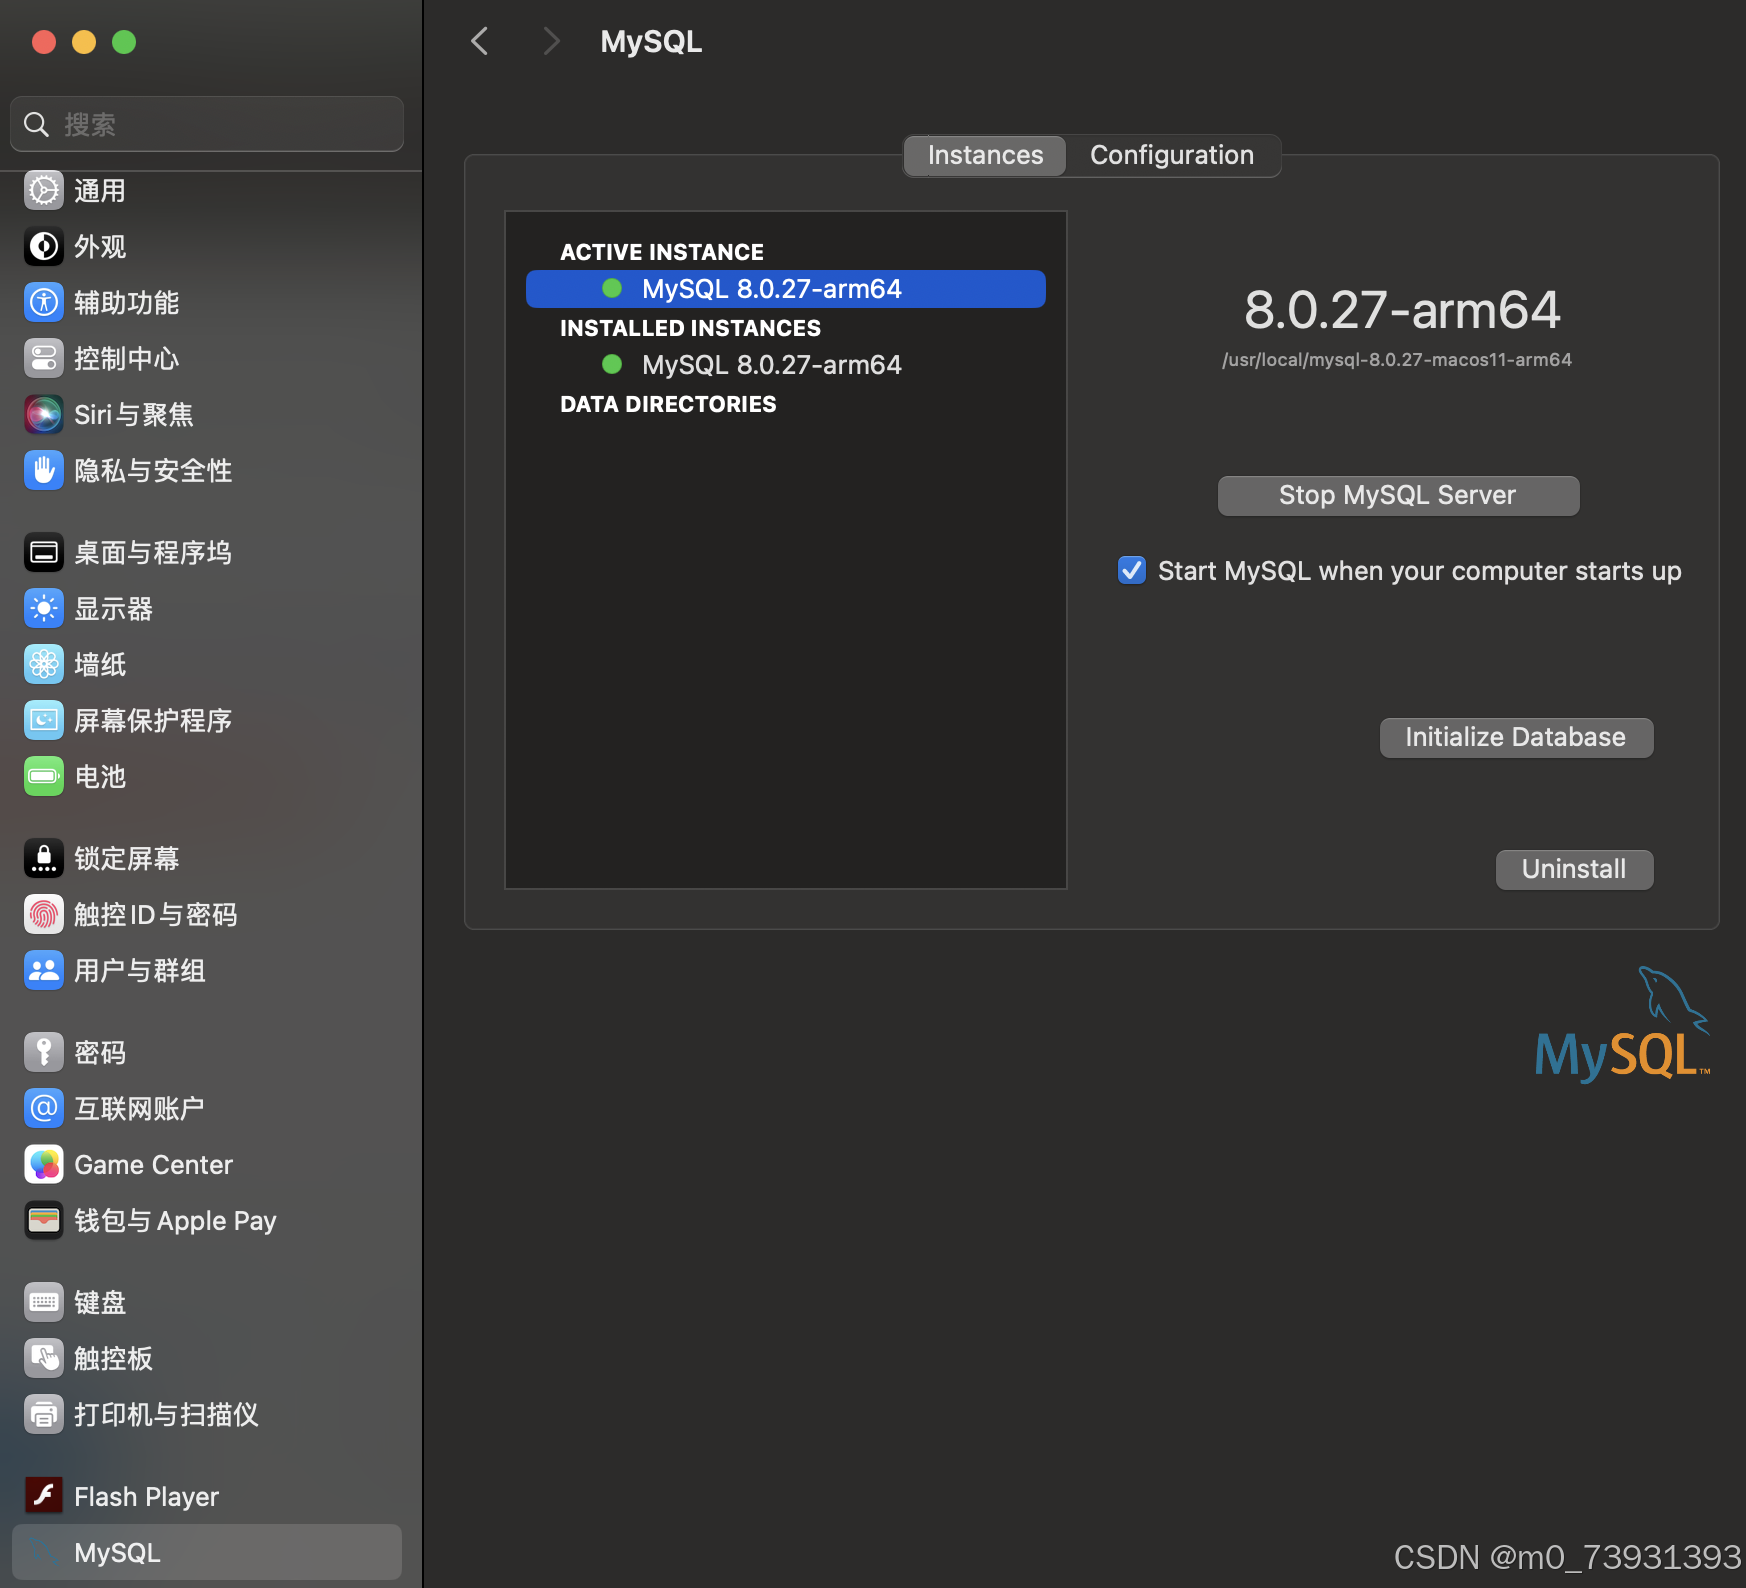Click the green status dot of active instance
This screenshot has height=1588, width=1746.
(x=612, y=288)
